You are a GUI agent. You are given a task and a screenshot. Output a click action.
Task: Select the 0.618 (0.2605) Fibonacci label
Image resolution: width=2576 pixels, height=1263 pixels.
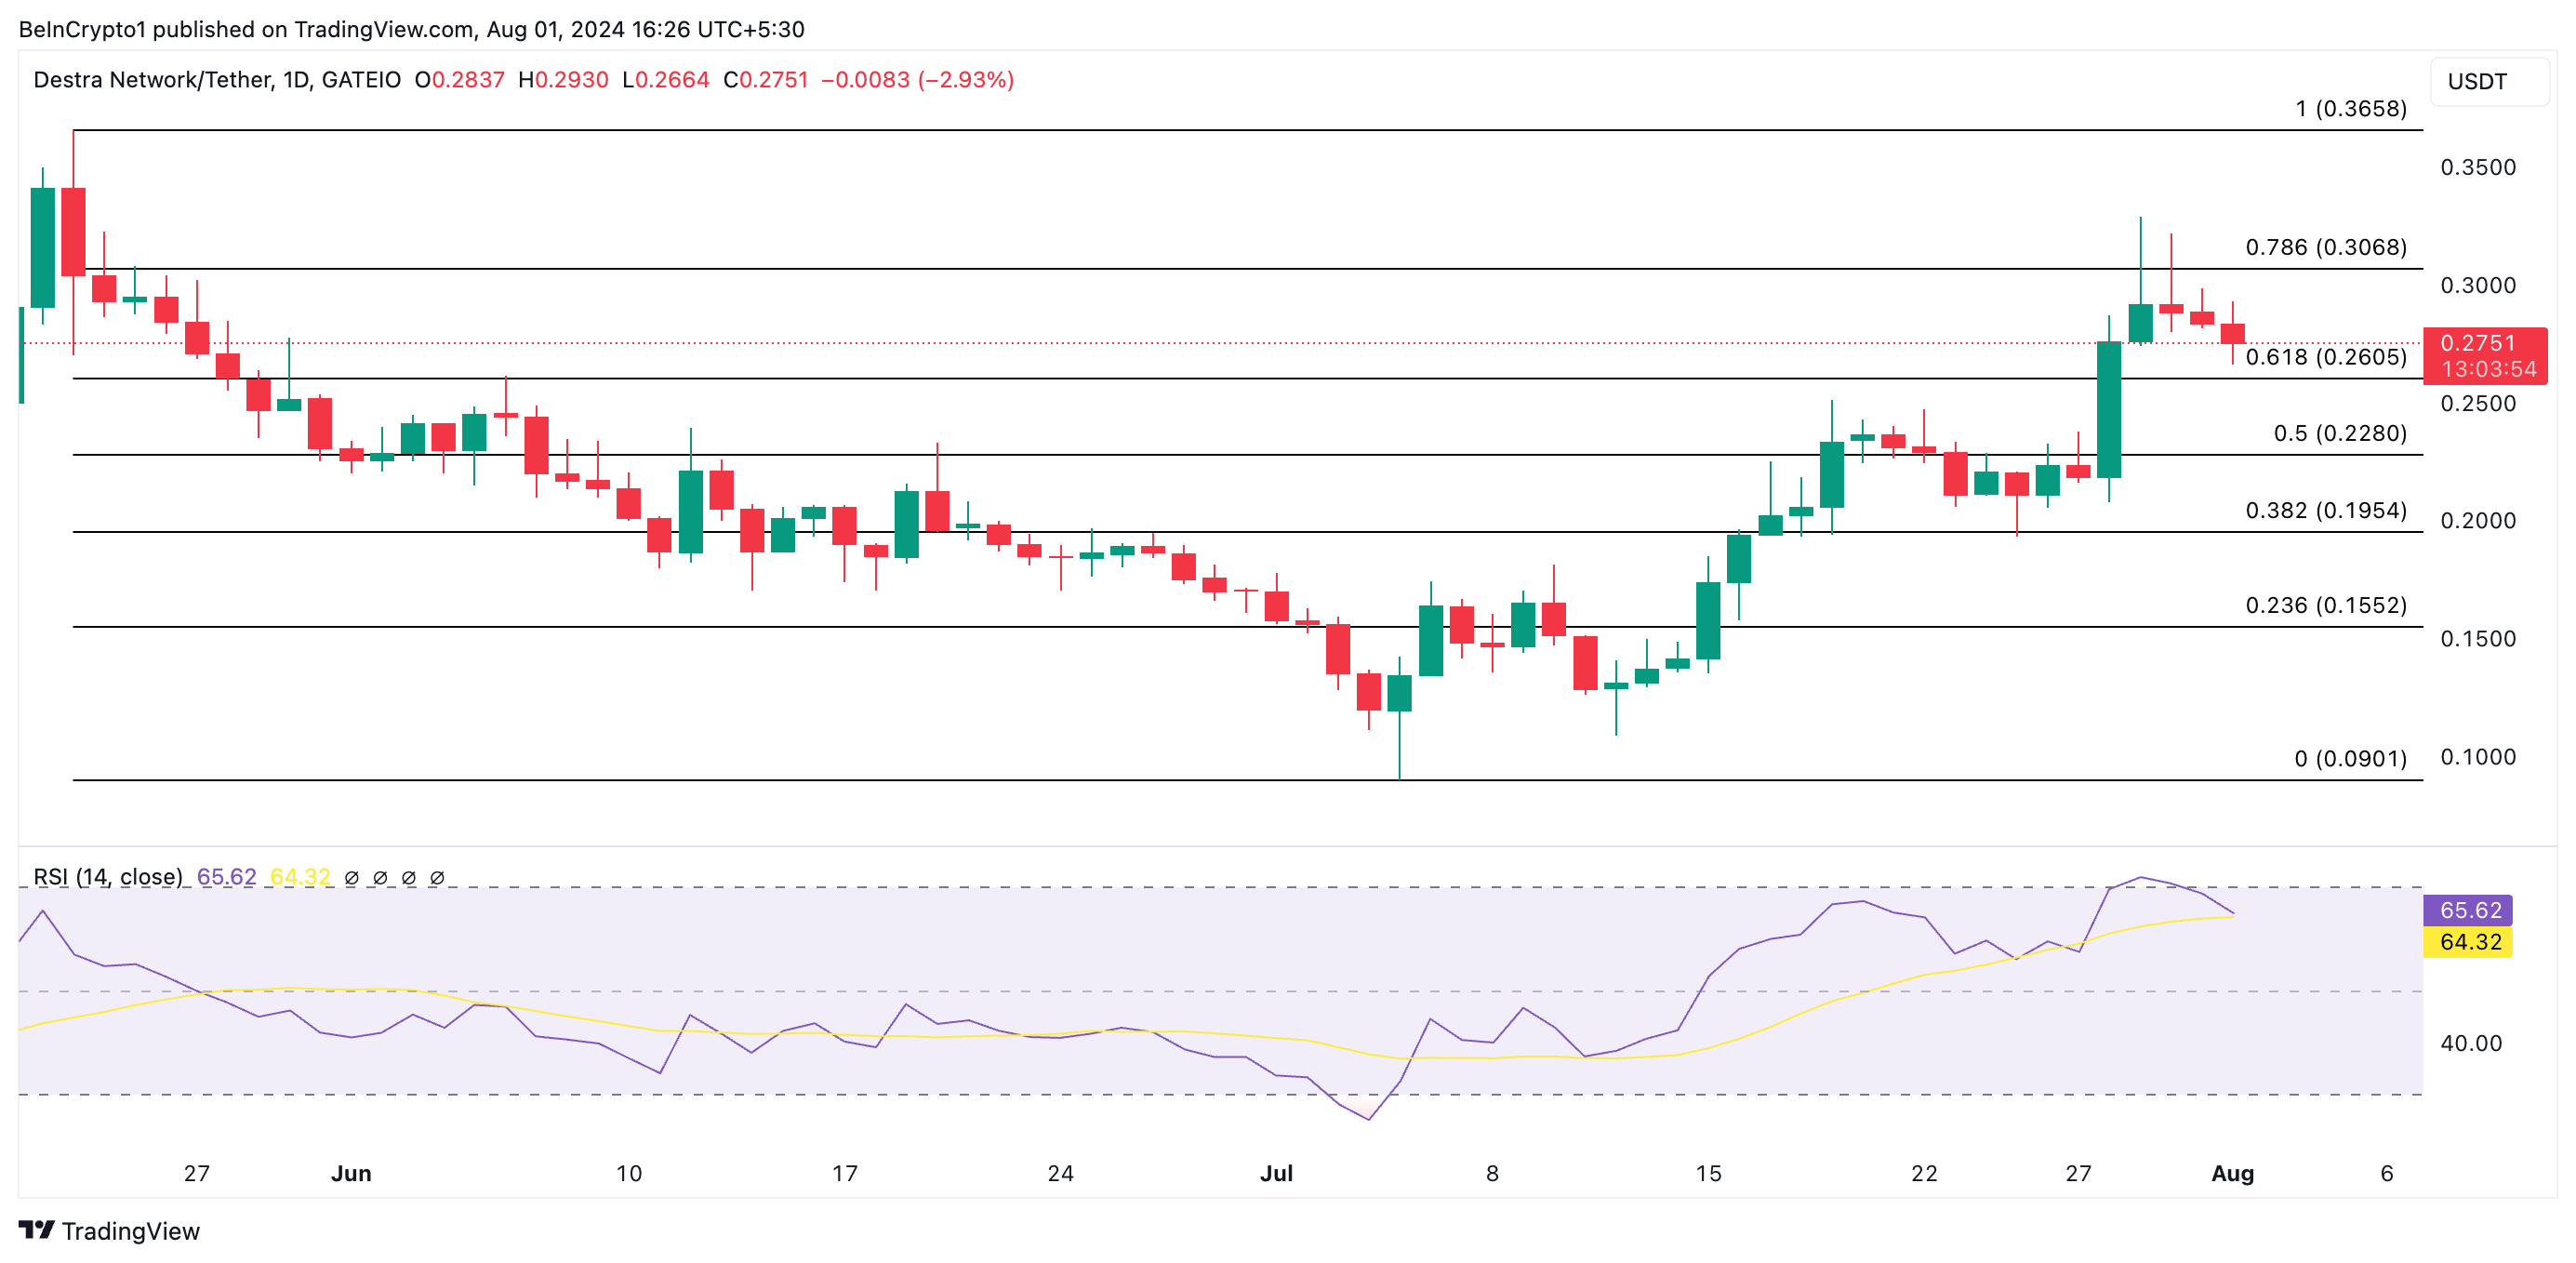coord(2325,357)
